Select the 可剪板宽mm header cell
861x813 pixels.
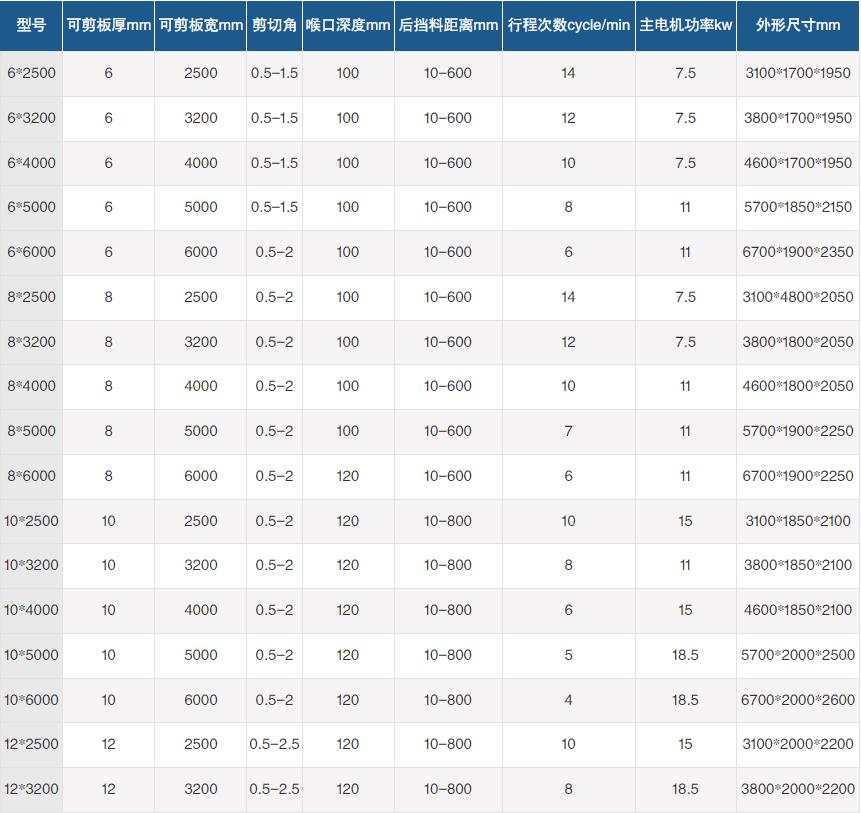pyautogui.click(x=200, y=25)
